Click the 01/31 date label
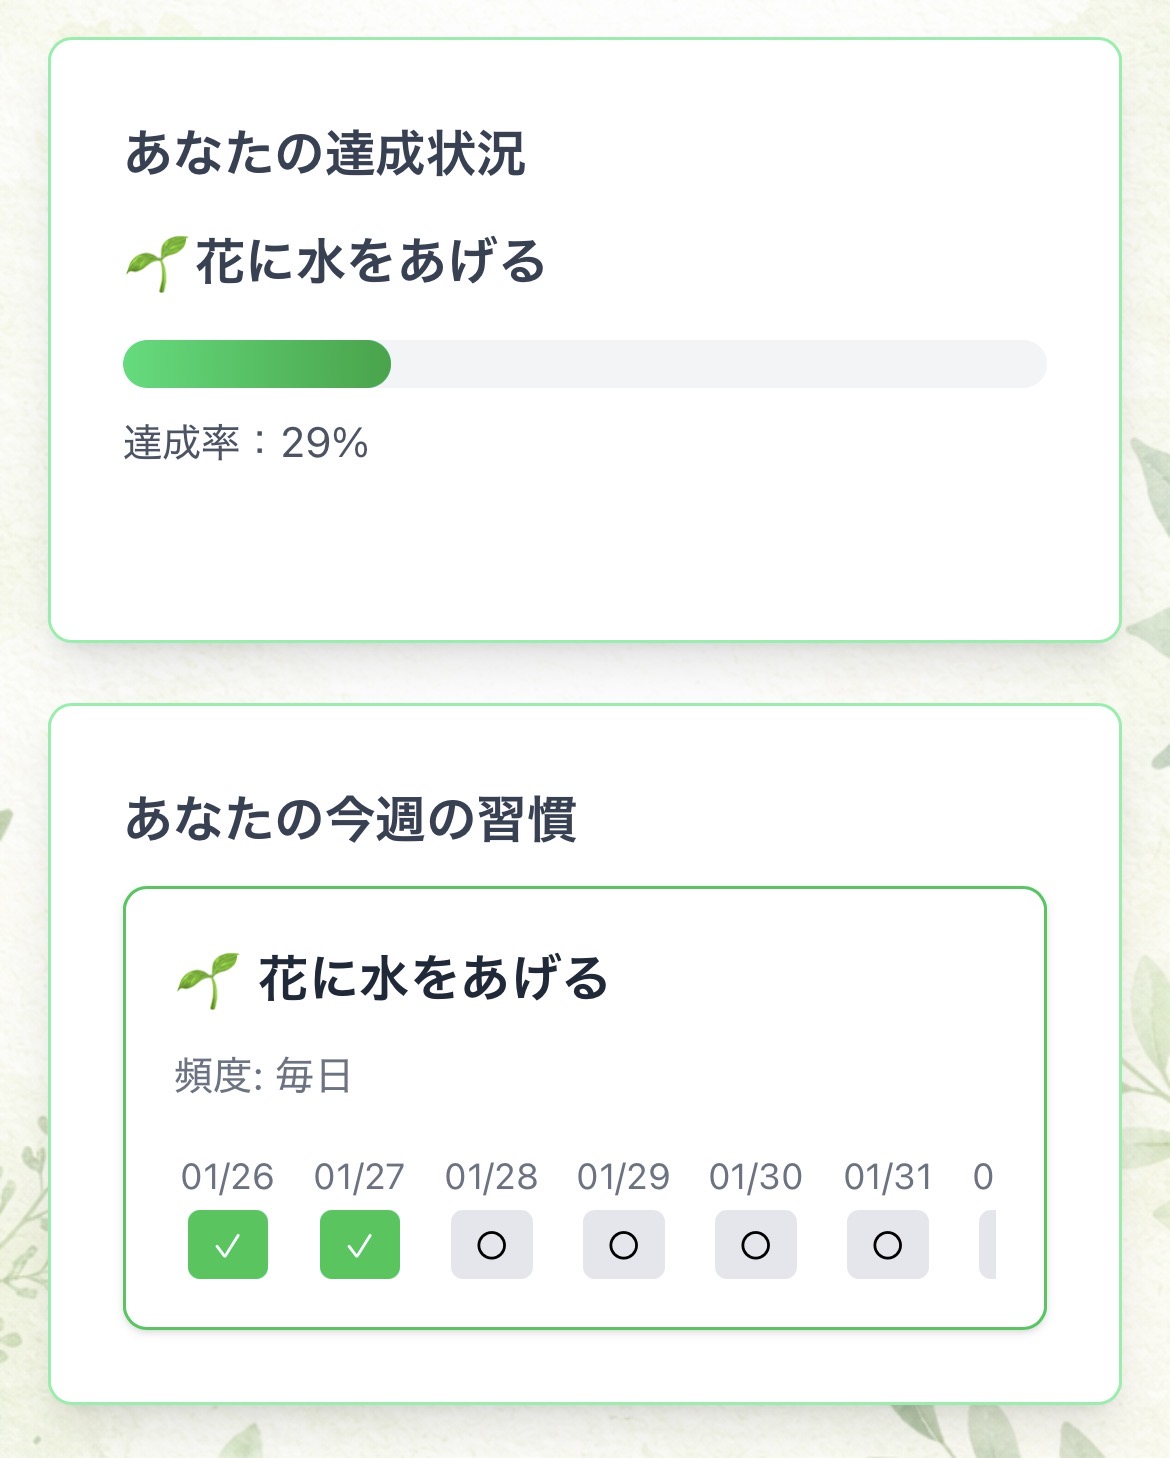 pyautogui.click(x=888, y=1177)
